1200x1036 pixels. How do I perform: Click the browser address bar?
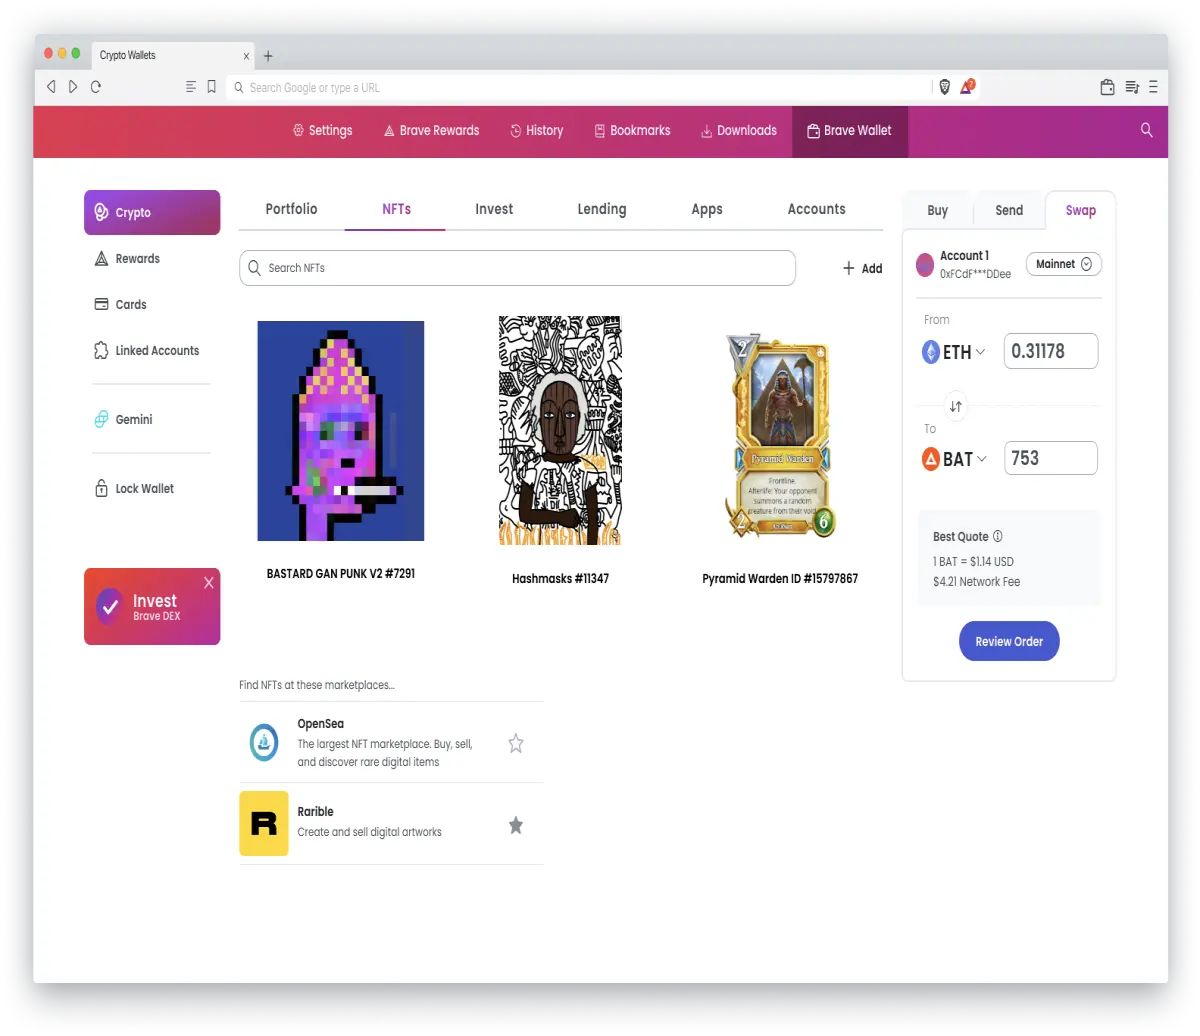click(580, 88)
